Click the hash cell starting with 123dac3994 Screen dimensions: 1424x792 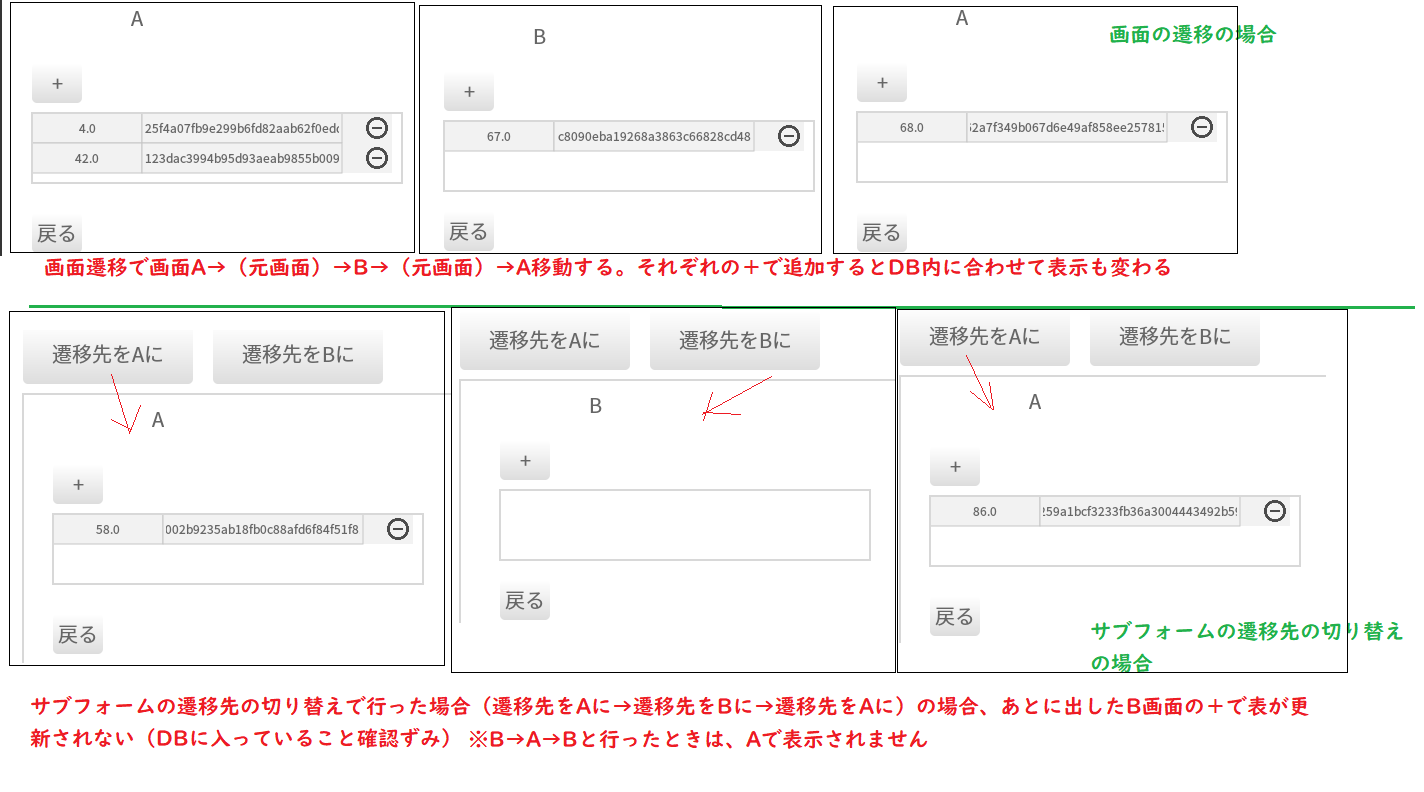tap(242, 158)
